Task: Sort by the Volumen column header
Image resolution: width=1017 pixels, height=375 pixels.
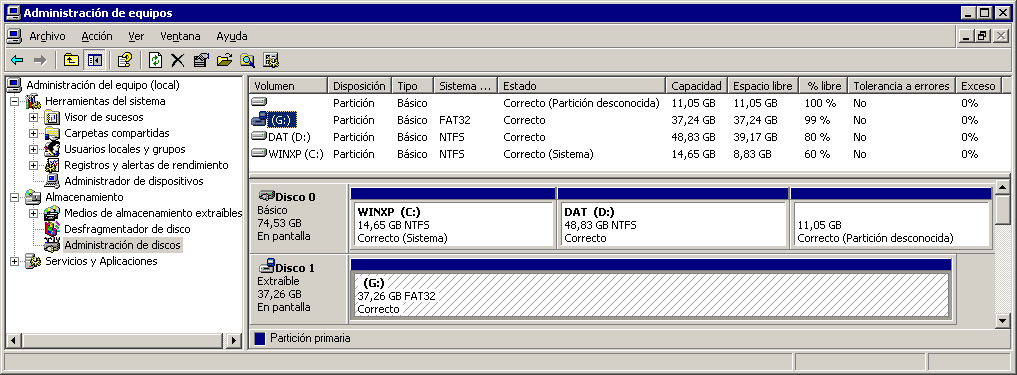Action: click(x=289, y=86)
